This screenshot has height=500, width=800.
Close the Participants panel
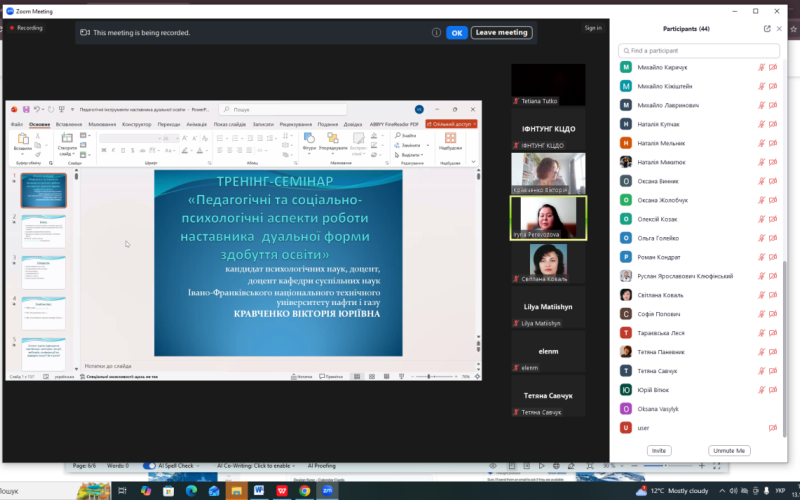click(x=779, y=29)
